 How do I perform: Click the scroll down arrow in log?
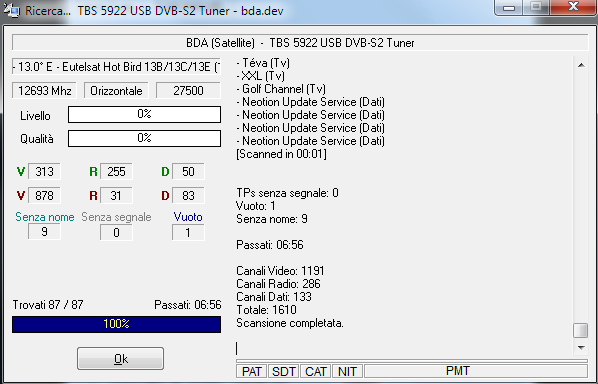point(581,347)
